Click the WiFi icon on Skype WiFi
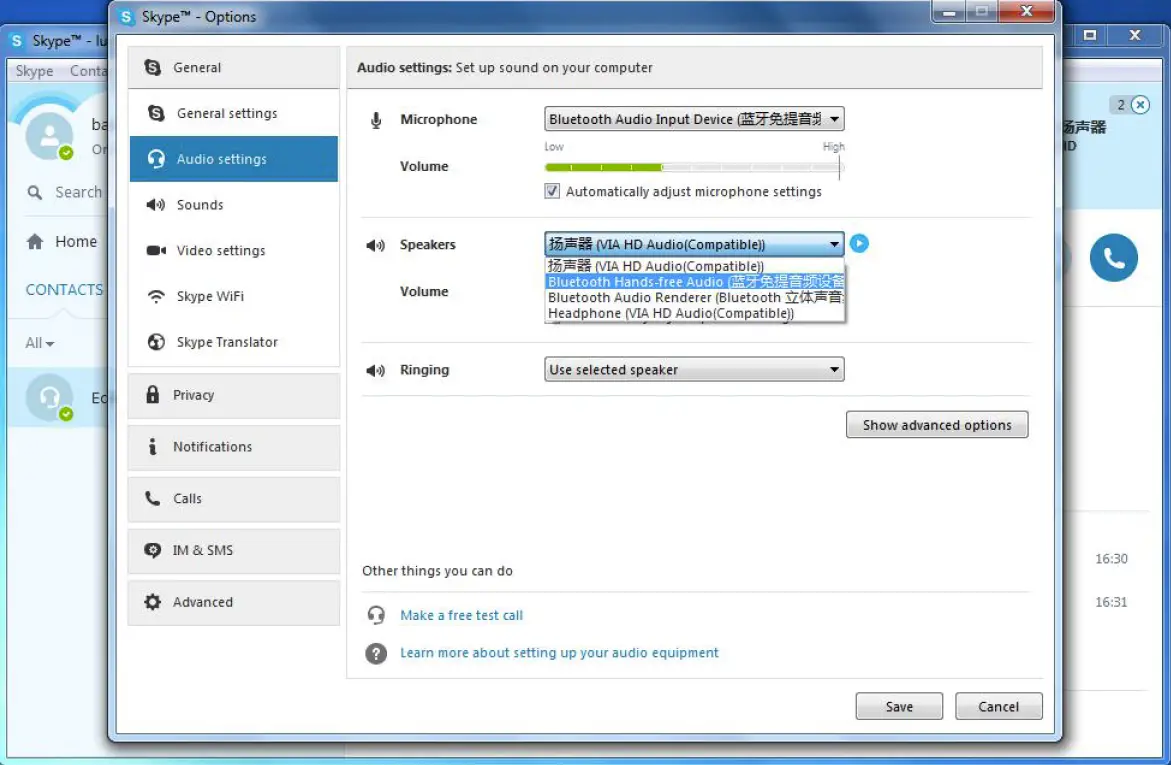The width and height of the screenshot is (1171, 765). click(x=156, y=297)
